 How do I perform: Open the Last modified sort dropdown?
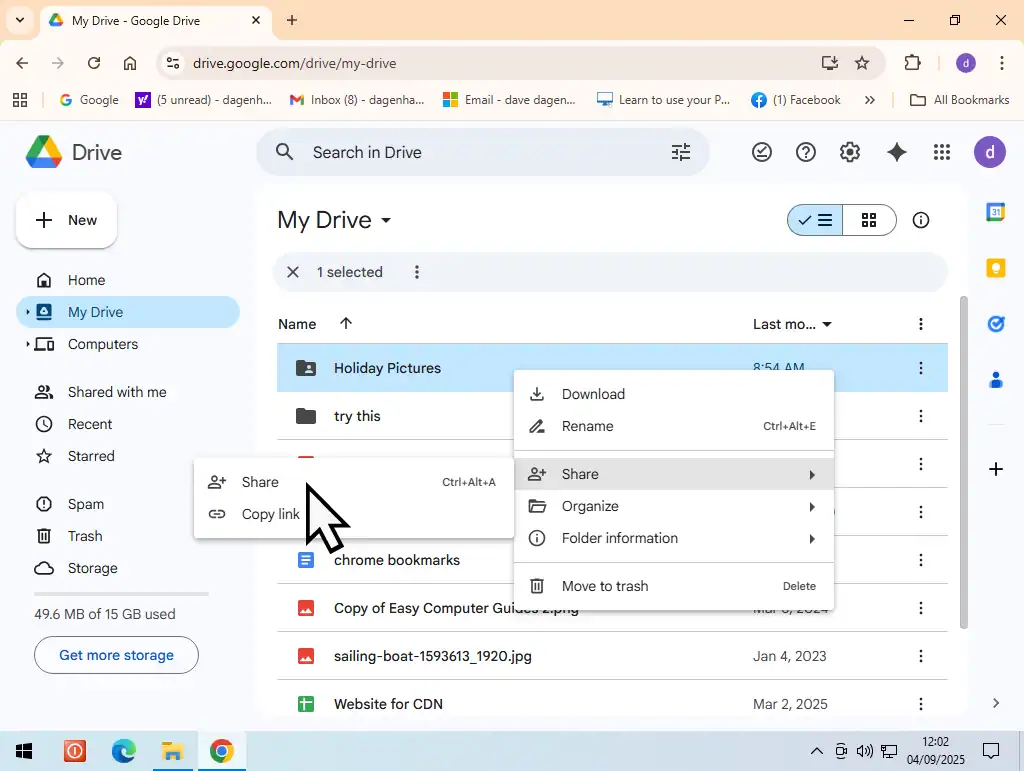(x=793, y=324)
